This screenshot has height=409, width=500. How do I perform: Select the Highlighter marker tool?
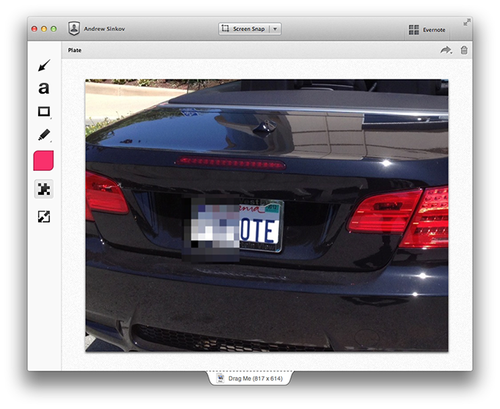pyautogui.click(x=44, y=135)
